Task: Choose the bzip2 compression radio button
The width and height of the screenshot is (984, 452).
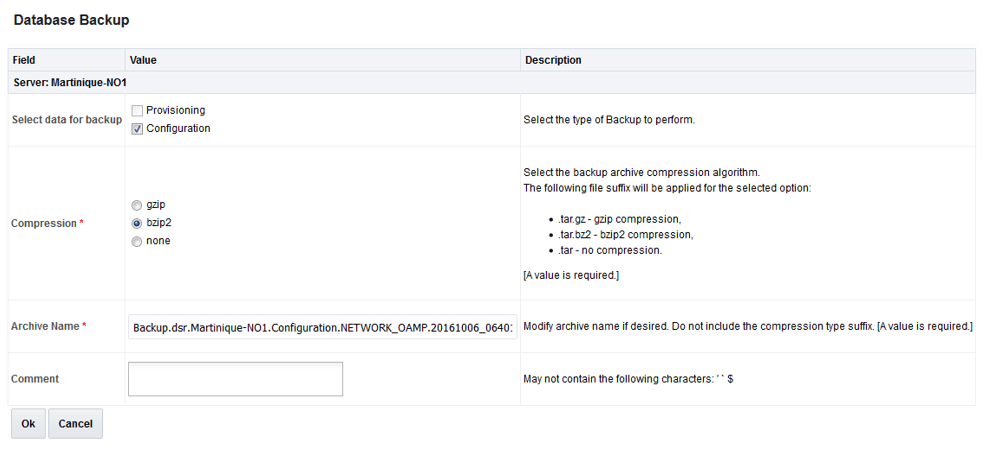Action: tap(137, 223)
